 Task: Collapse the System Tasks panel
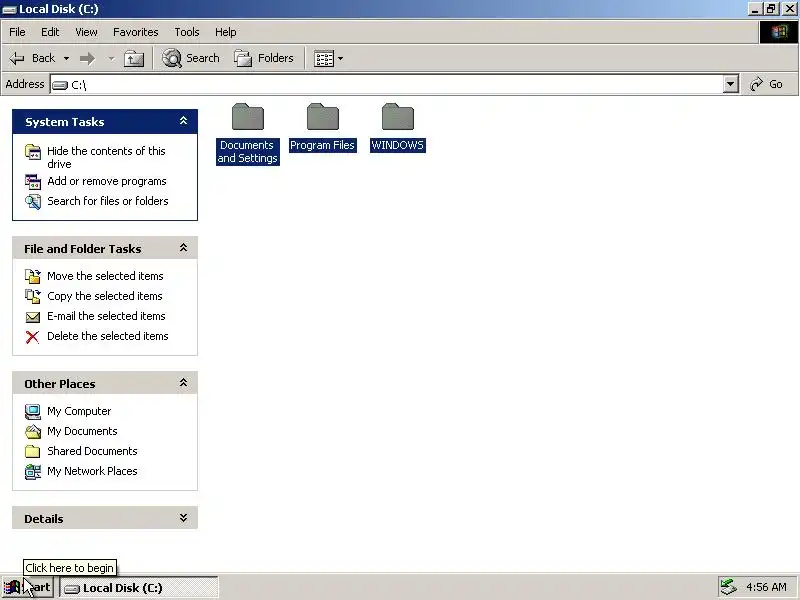[x=184, y=121]
